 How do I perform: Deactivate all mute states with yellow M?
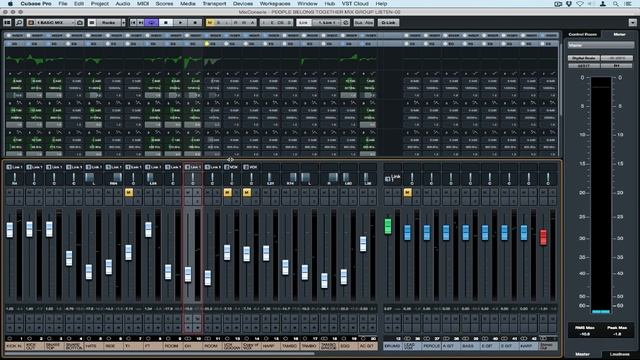pyautogui.click(x=210, y=22)
